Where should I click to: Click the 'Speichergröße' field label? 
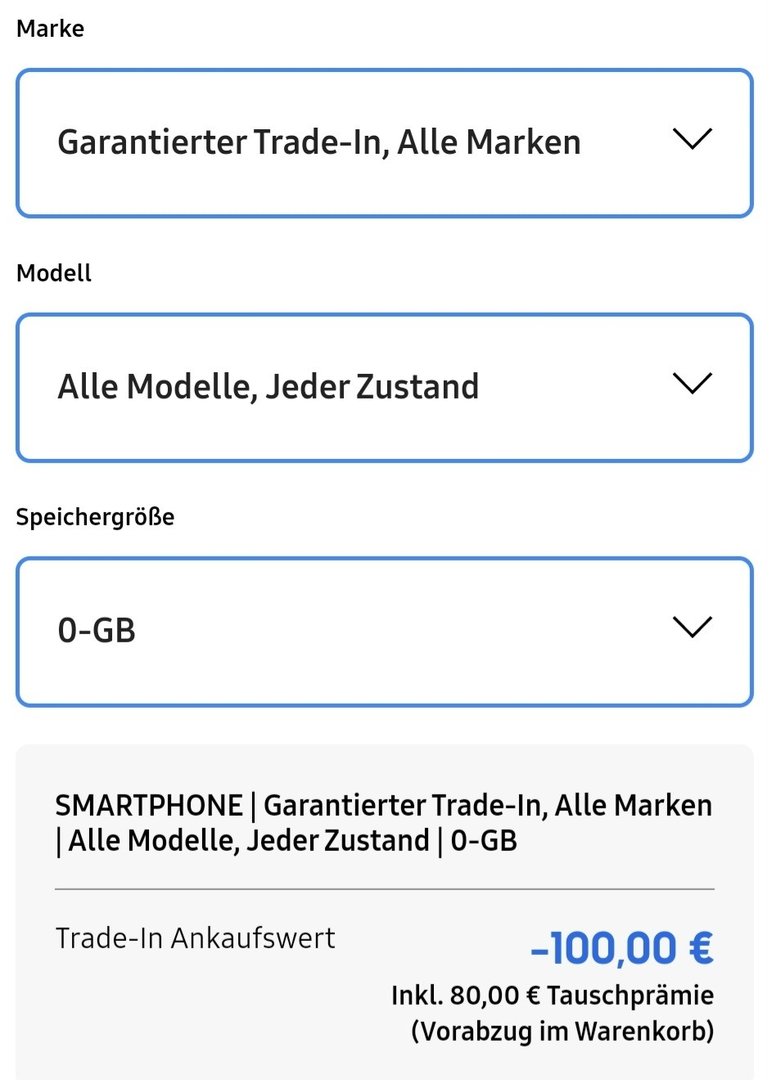point(95,518)
